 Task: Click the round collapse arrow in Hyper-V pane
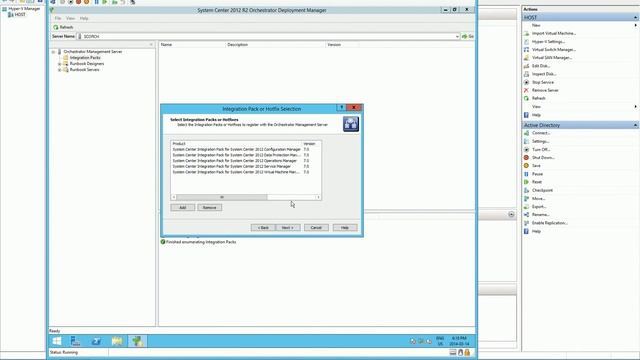coord(511,214)
